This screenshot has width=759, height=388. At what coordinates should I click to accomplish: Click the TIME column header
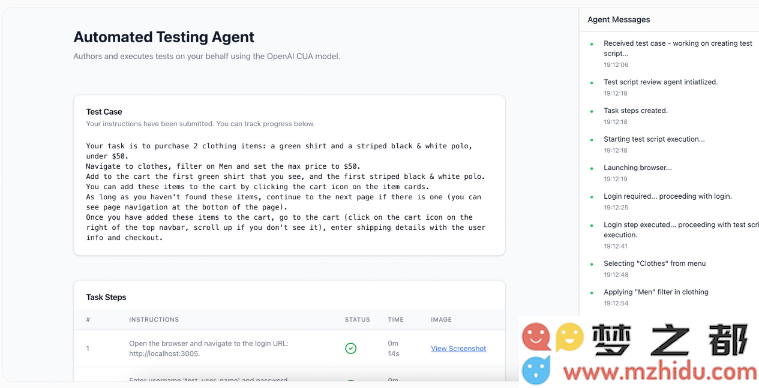pos(396,320)
